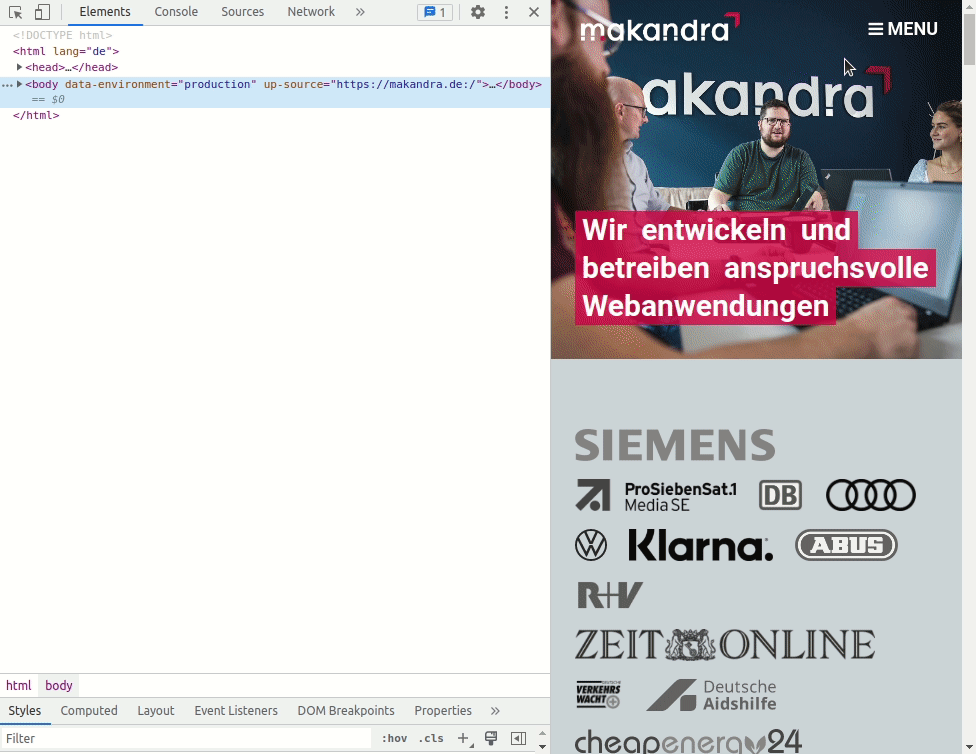Toggle the rendering emulation paintbrush icon
The image size is (976, 754).
(x=491, y=738)
